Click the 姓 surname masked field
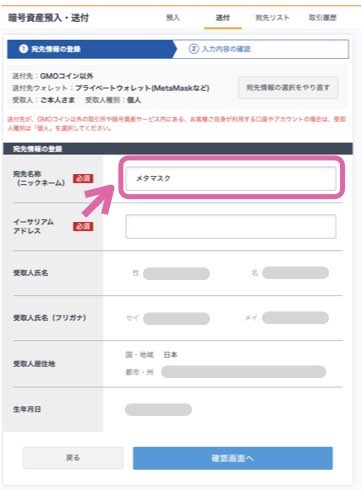The height and width of the screenshot is (490, 361). pos(176,273)
